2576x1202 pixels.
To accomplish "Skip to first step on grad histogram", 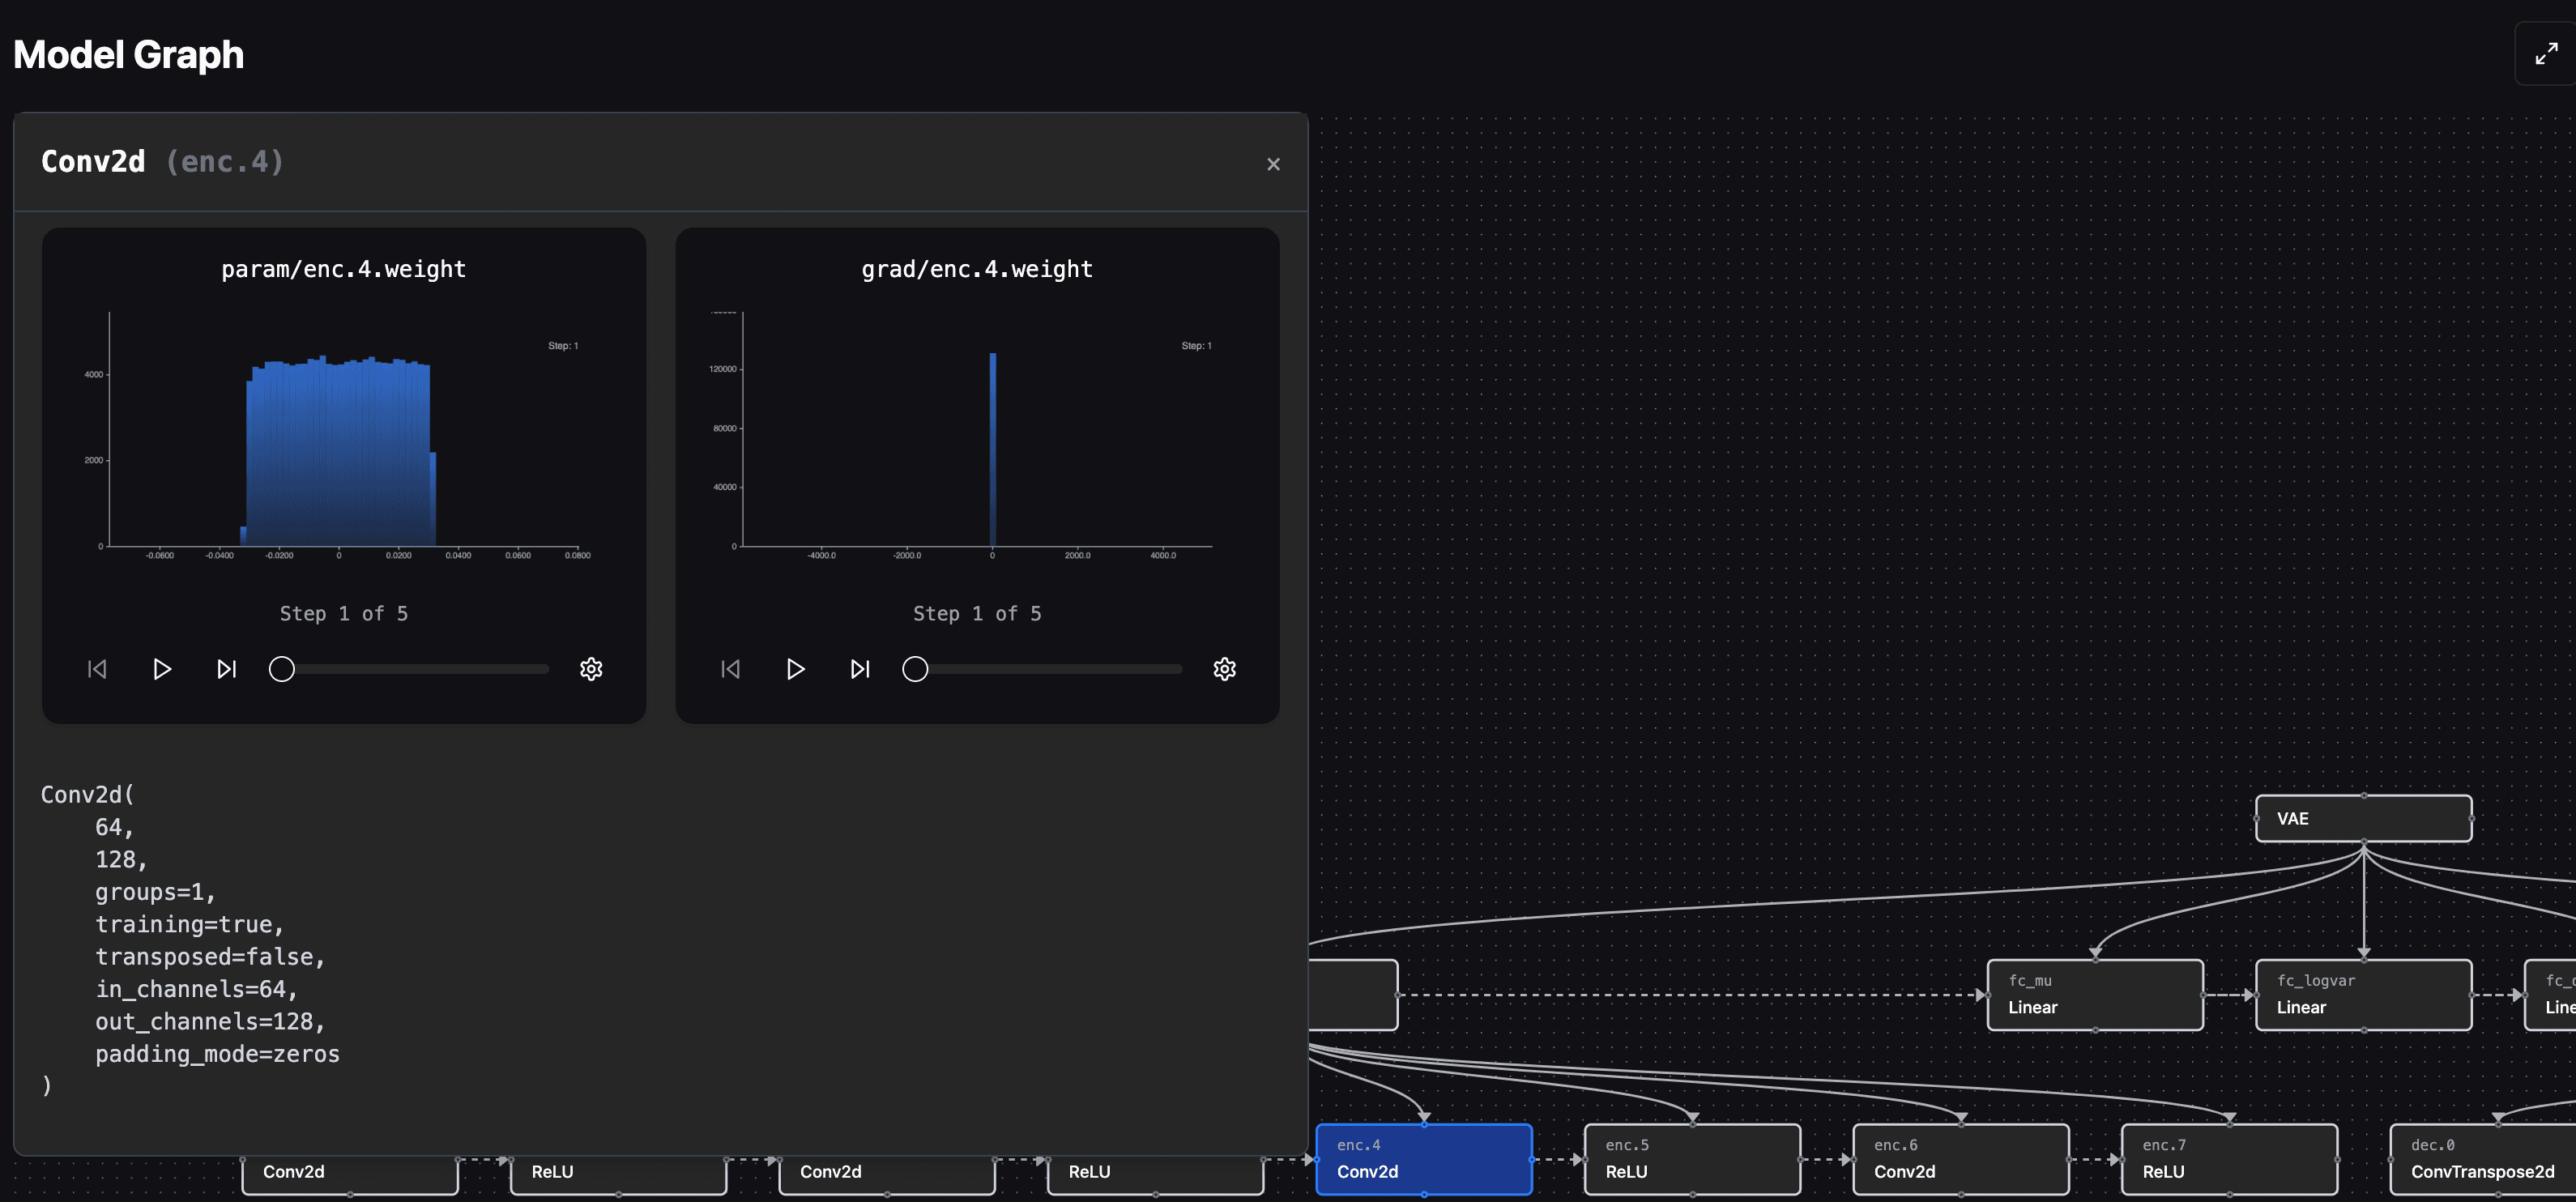I will [730, 669].
